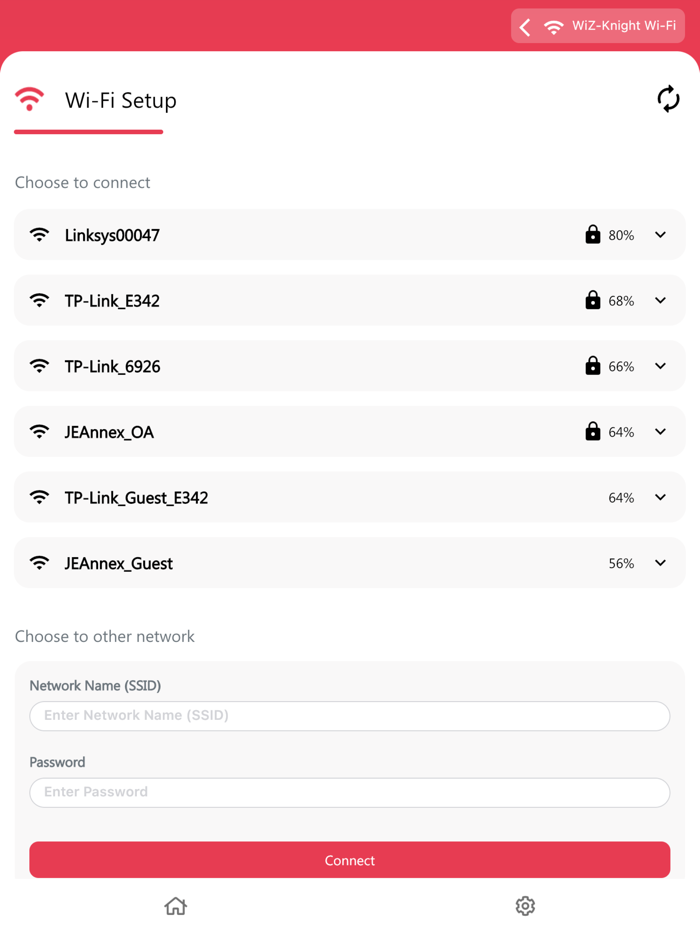700x934 pixels.
Task: Click the refresh icon to rescan networks
Action: (668, 100)
